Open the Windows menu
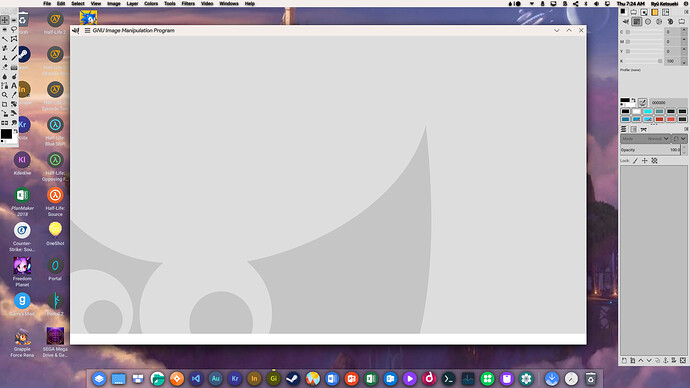The height and width of the screenshot is (388, 690). click(x=229, y=4)
